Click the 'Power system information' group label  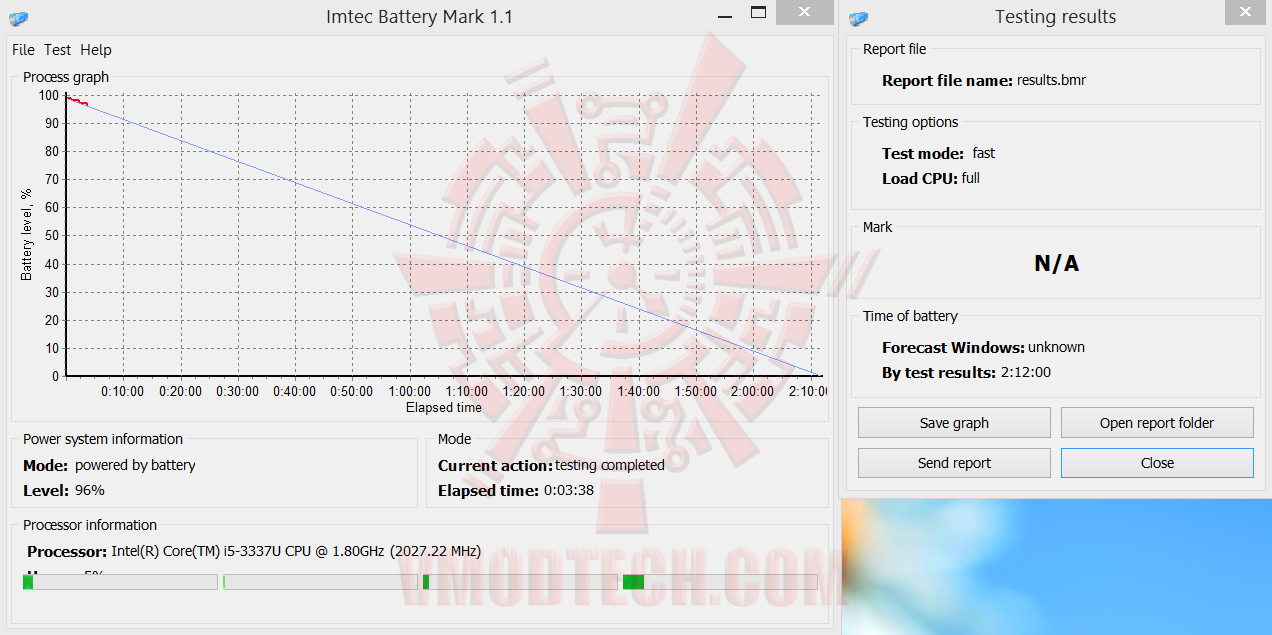(x=103, y=439)
